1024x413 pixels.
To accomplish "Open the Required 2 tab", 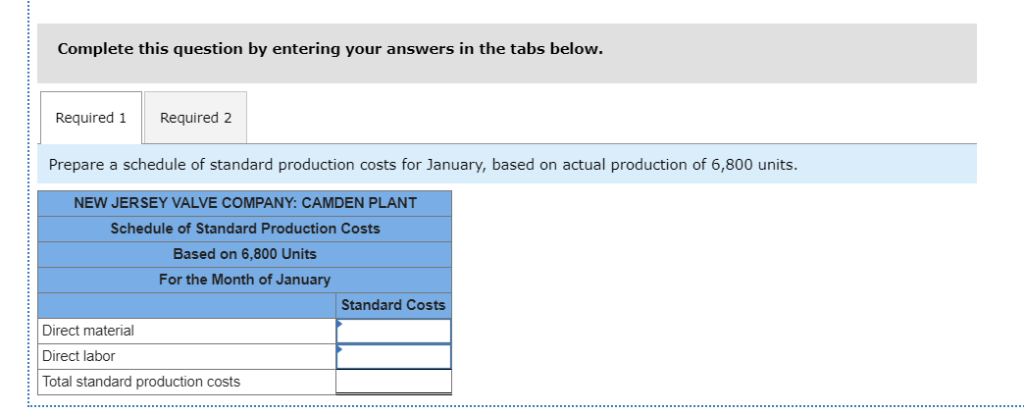I will 195,117.
